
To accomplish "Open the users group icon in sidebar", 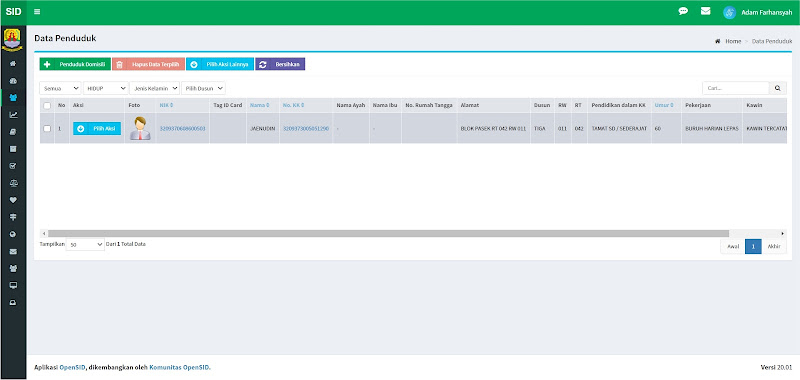I will point(13,268).
